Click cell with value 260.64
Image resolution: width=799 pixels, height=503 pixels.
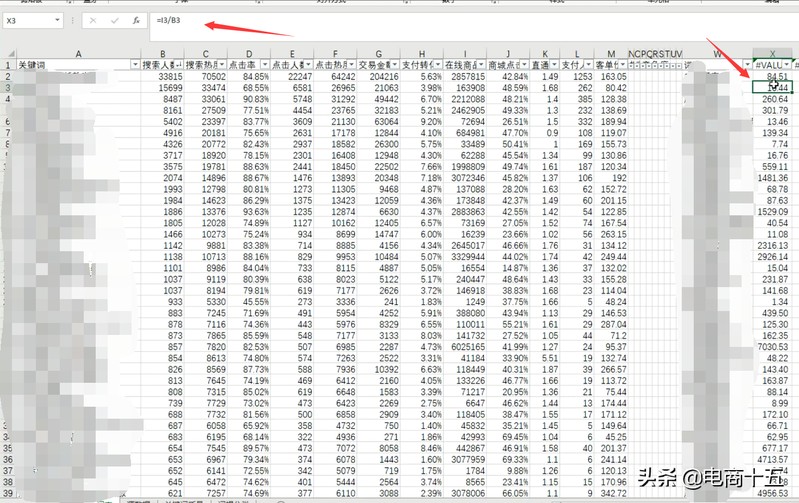(773, 99)
